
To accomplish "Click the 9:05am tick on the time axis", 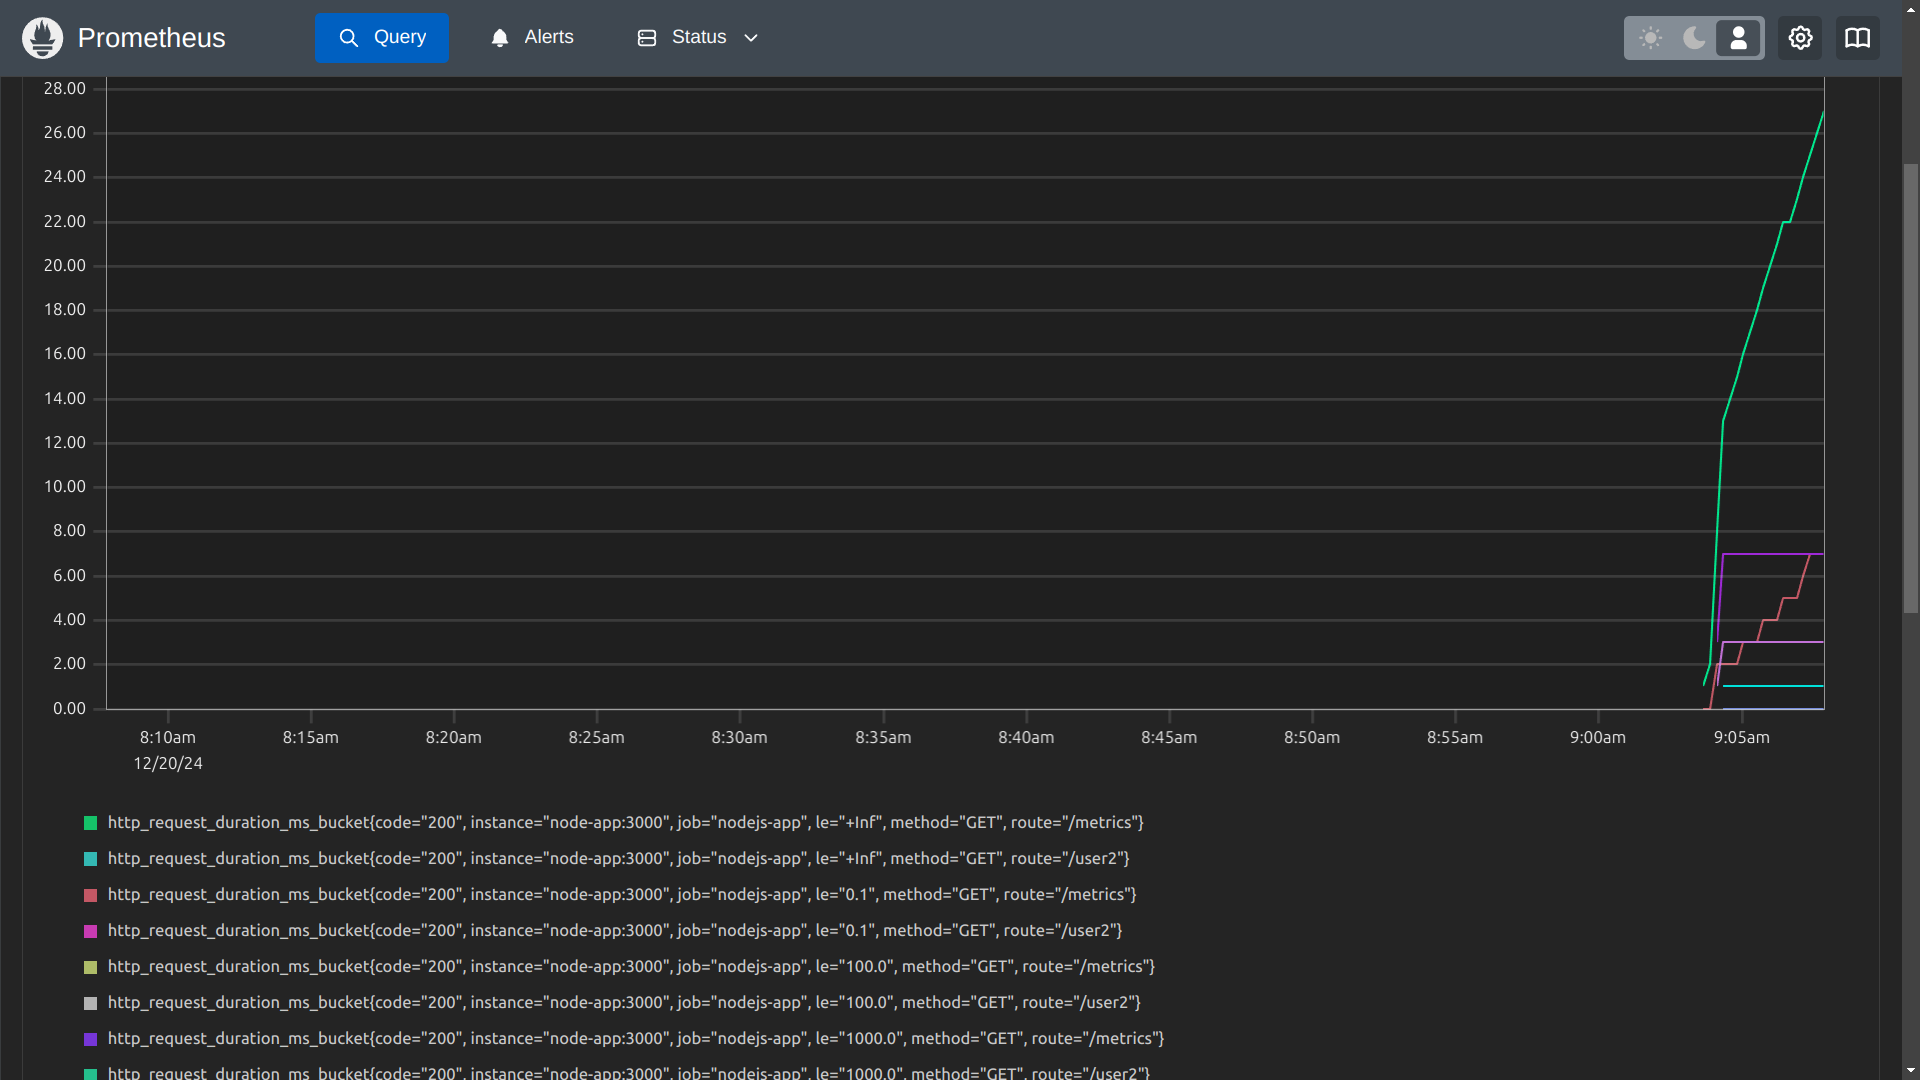I will click(x=1741, y=738).
